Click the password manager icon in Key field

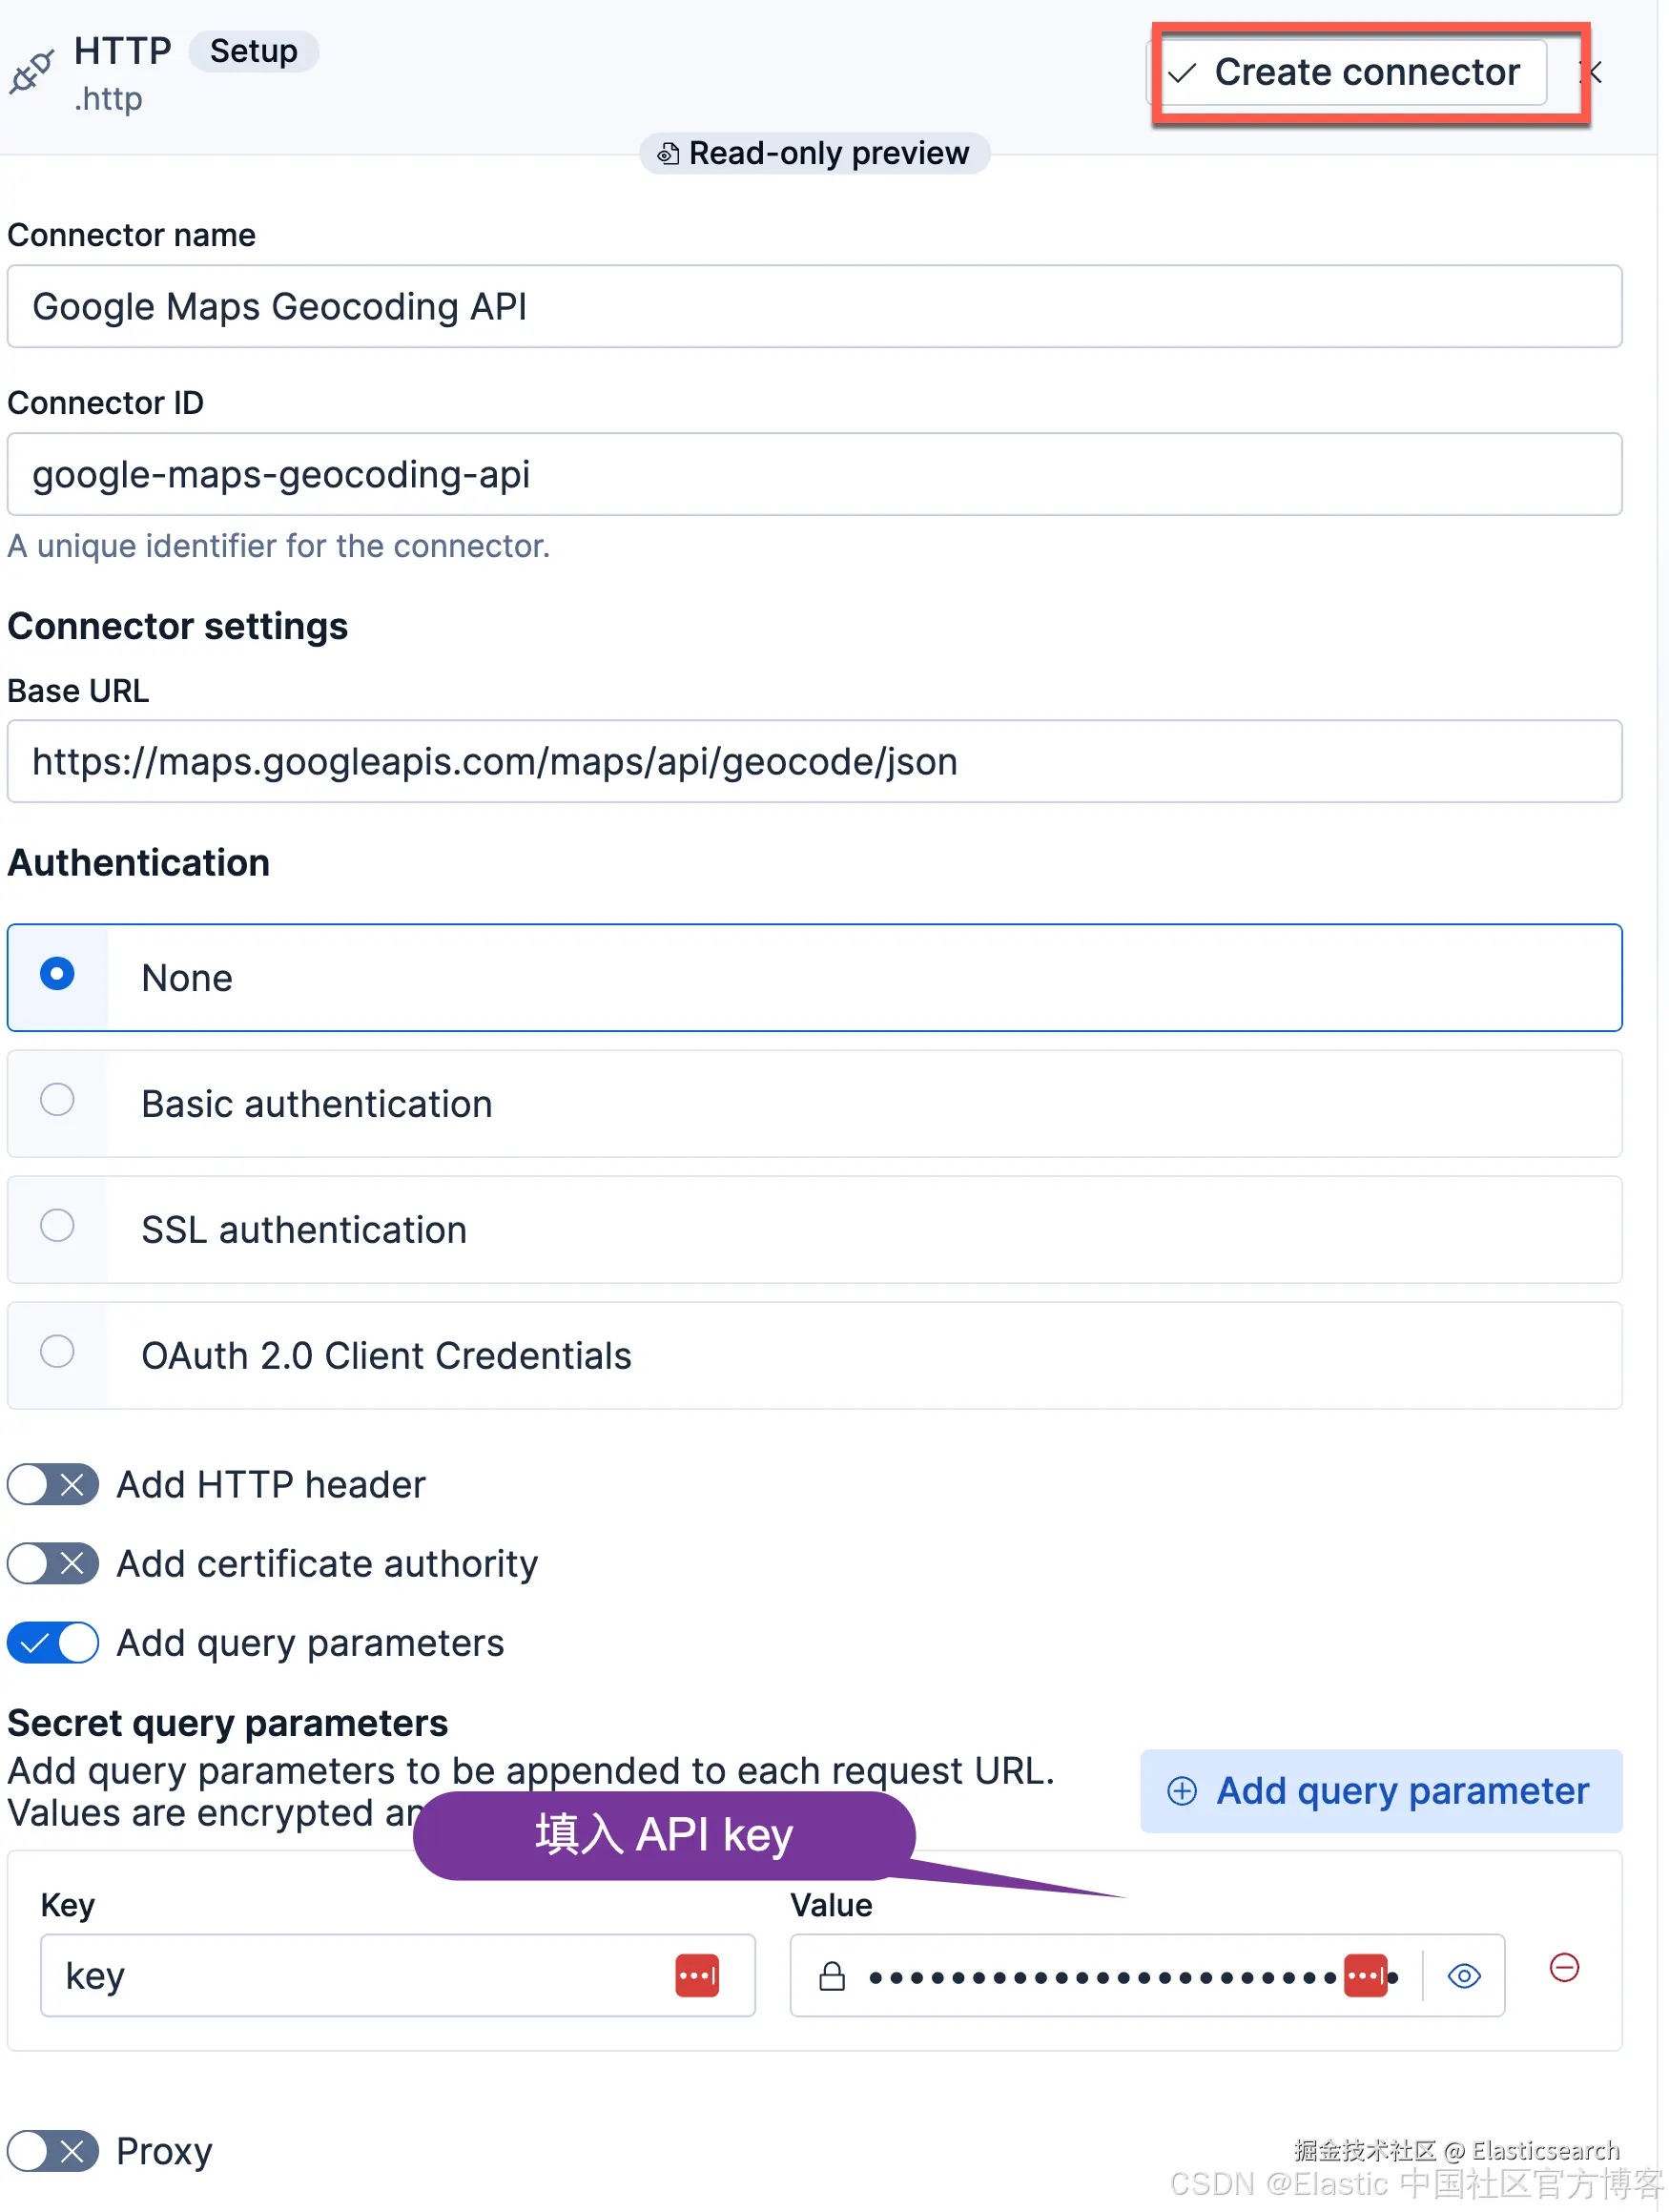[x=697, y=1975]
